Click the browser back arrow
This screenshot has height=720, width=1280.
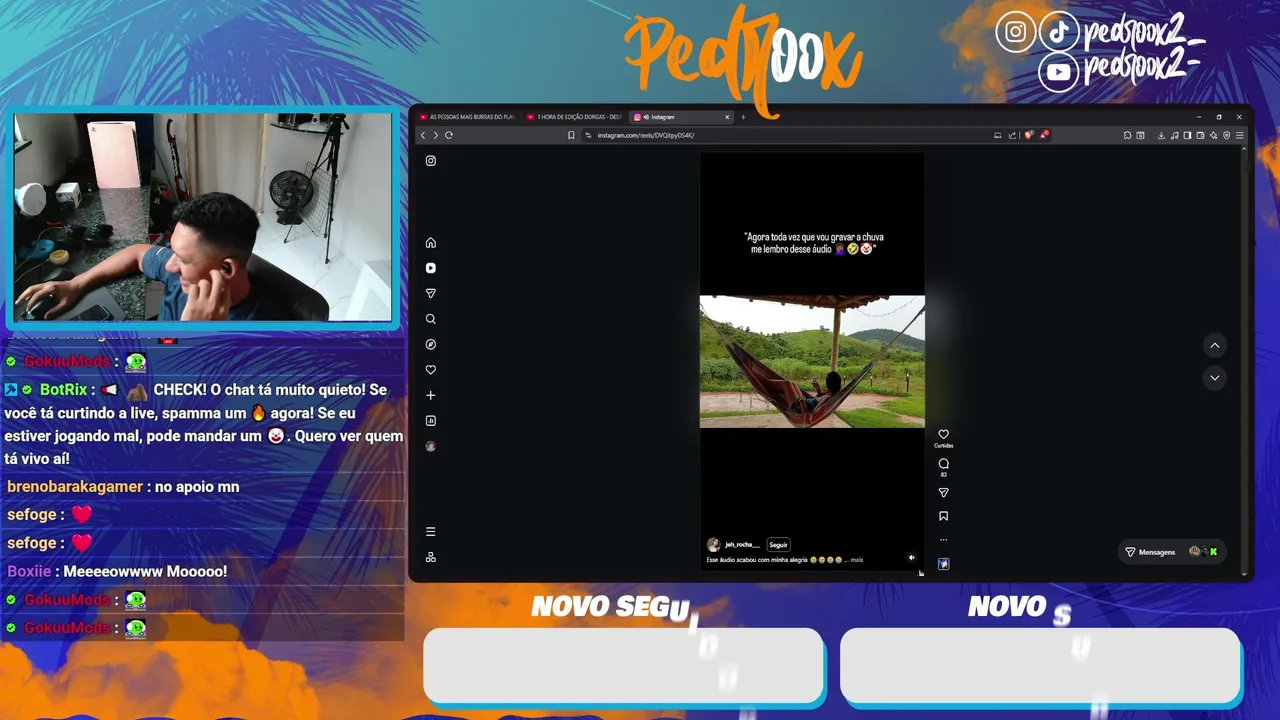(x=423, y=135)
